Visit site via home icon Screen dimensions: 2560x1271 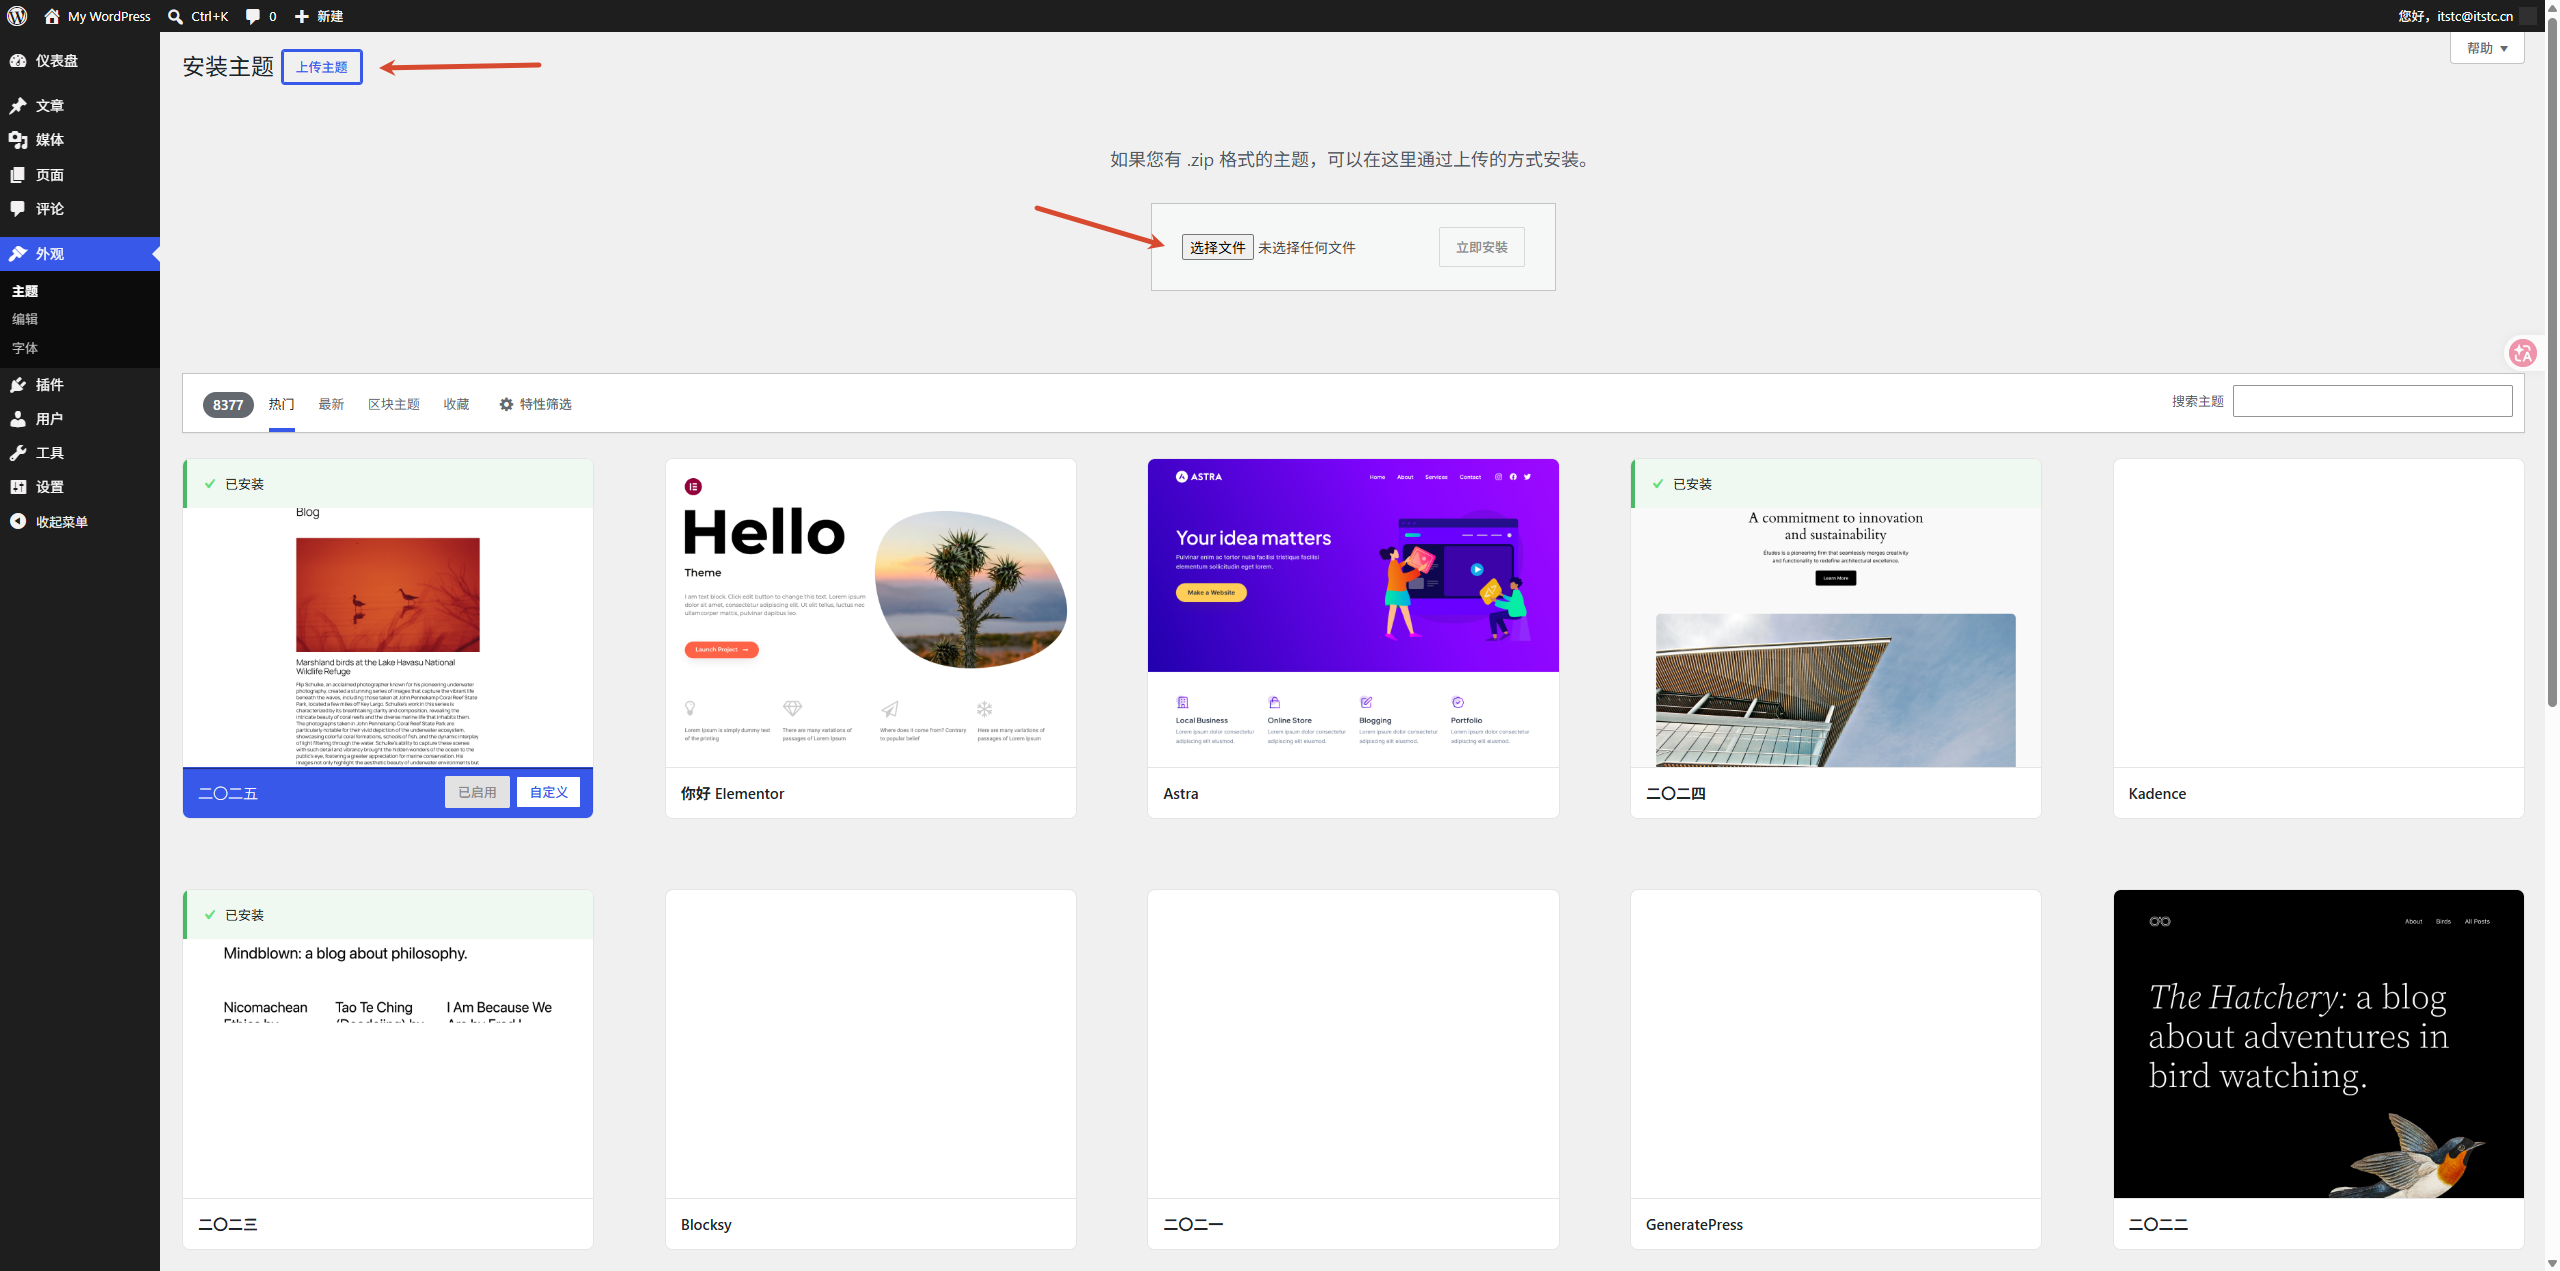52,16
